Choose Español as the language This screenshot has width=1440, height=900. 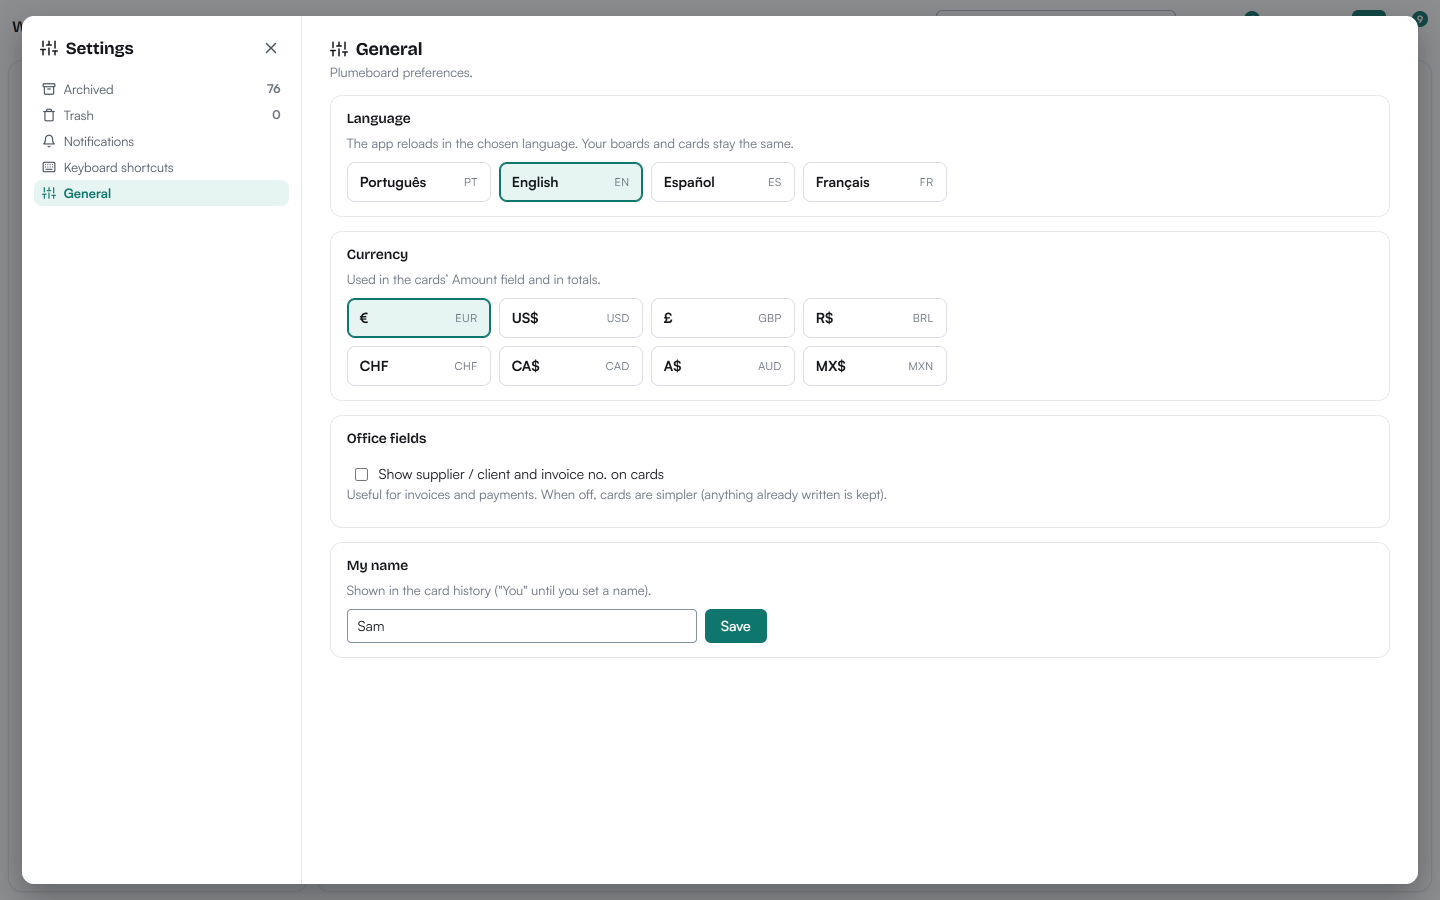pyautogui.click(x=723, y=182)
